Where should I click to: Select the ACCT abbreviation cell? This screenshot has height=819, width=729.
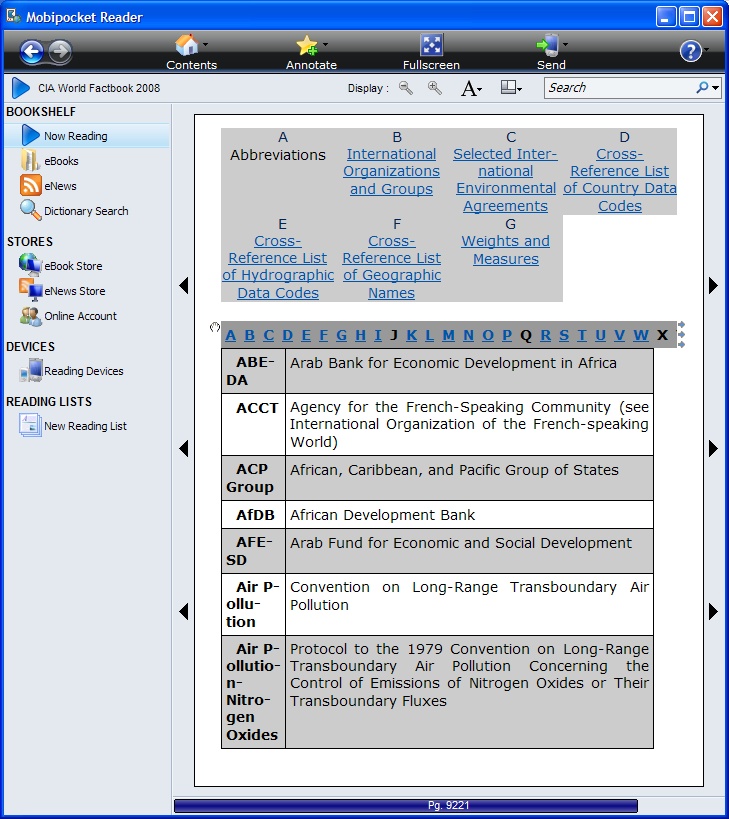pyautogui.click(x=253, y=424)
